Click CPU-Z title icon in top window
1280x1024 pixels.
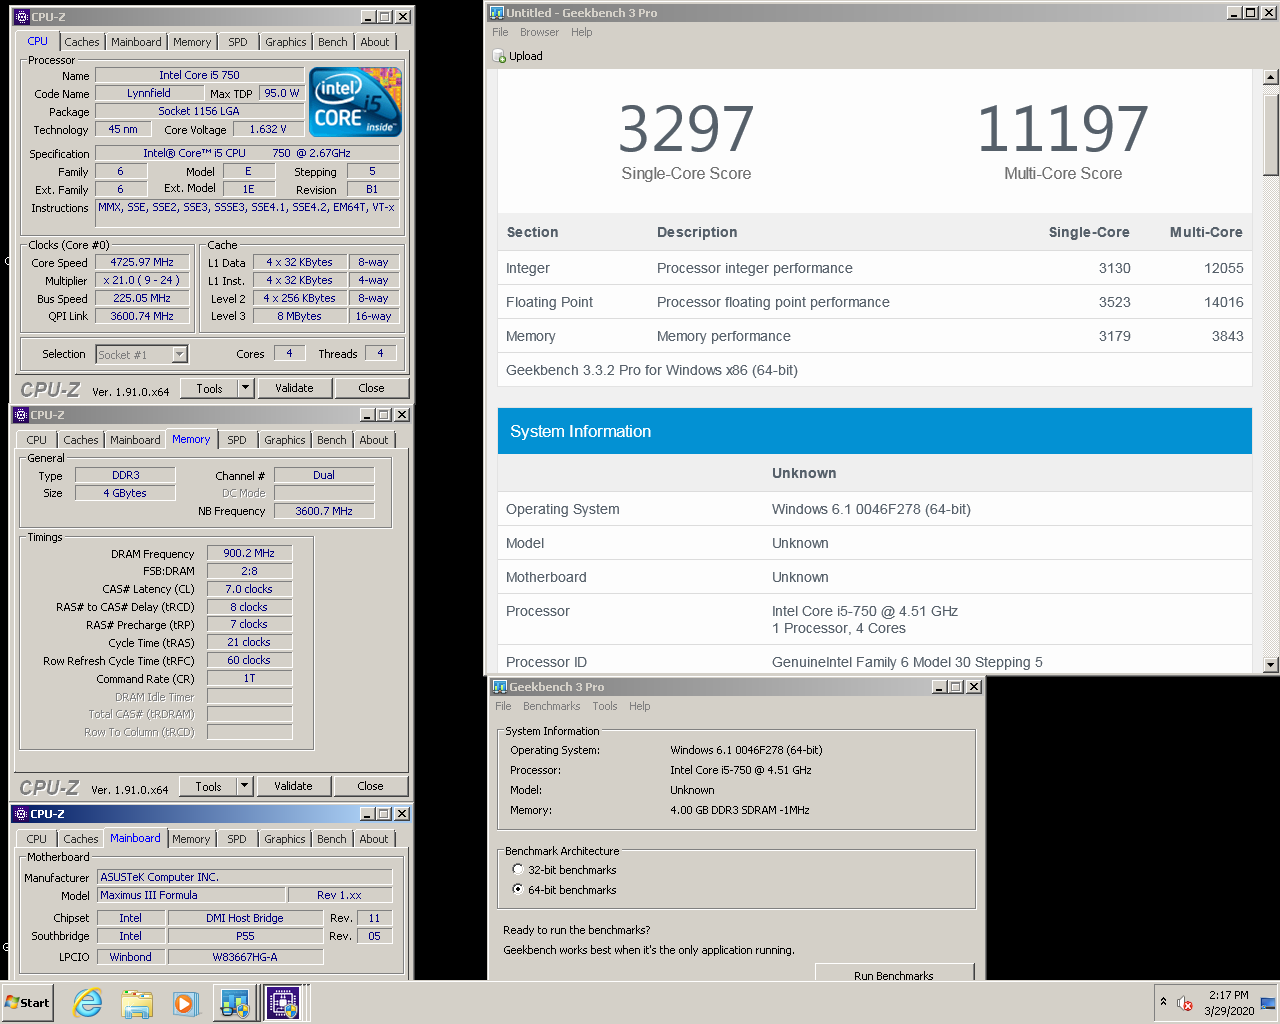(x=22, y=17)
